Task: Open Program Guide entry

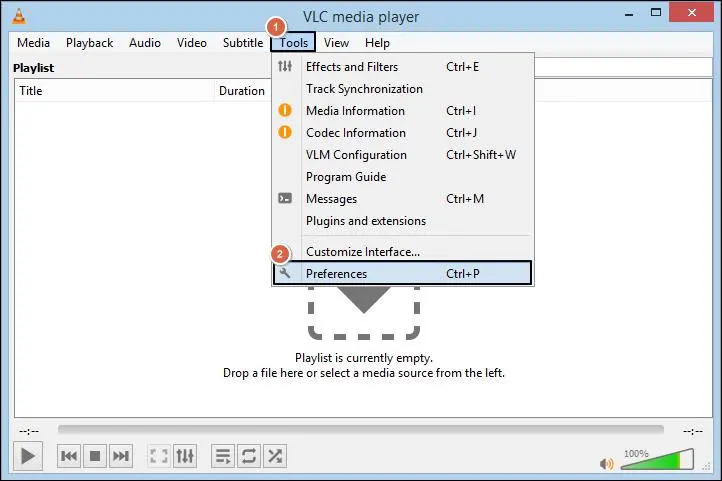Action: (403, 177)
